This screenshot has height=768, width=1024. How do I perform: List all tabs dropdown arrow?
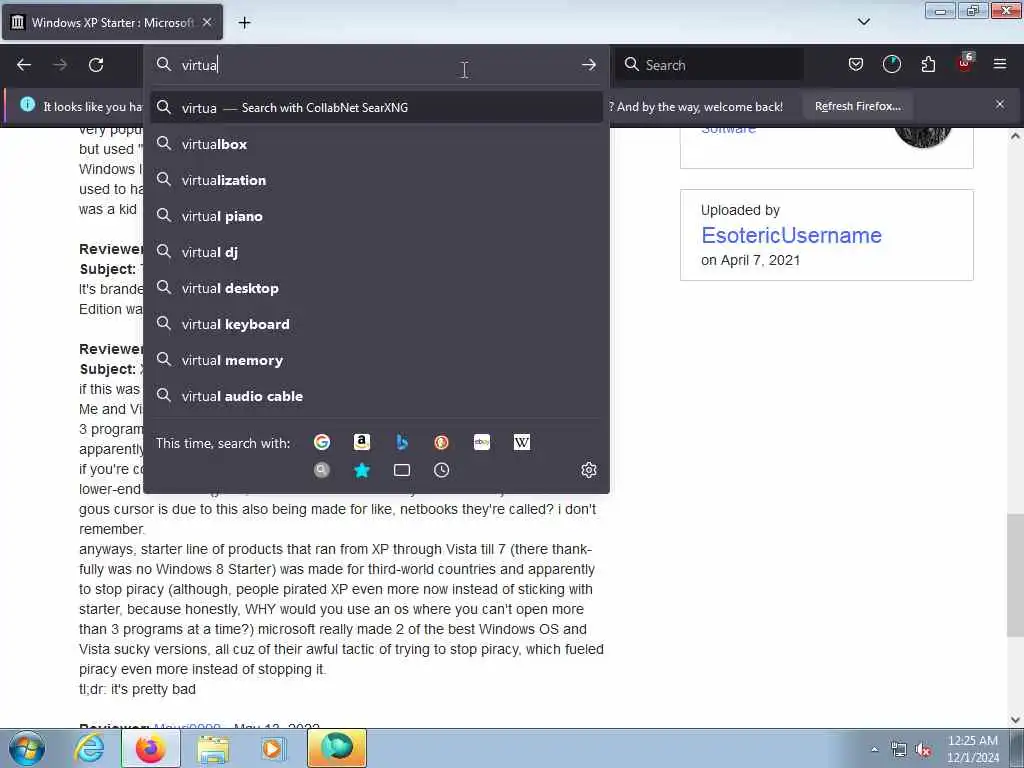point(863,22)
